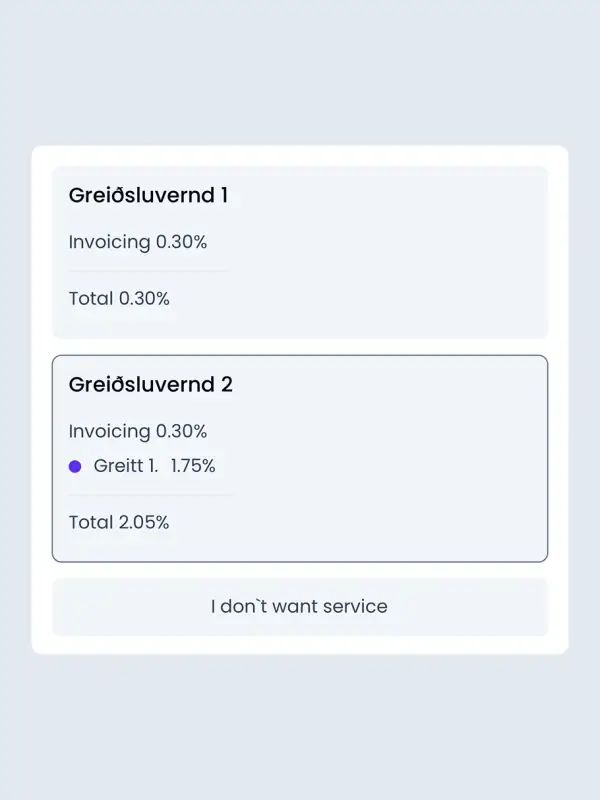Click the "2.05%" value next to Total
Image resolution: width=600 pixels, height=800 pixels.
pyautogui.click(x=144, y=522)
